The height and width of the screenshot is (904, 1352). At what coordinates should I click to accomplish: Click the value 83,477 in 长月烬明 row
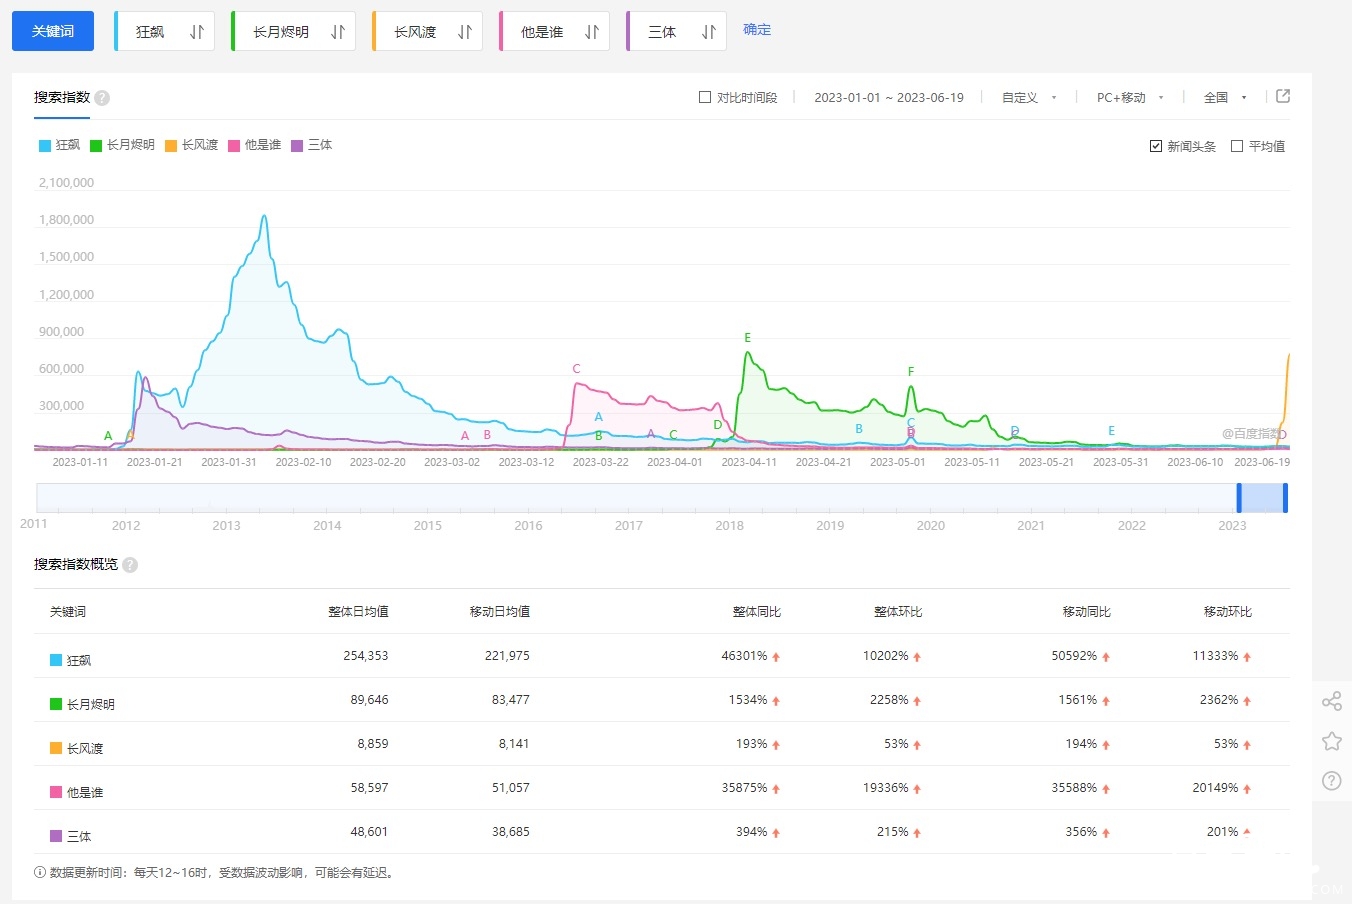(x=511, y=700)
